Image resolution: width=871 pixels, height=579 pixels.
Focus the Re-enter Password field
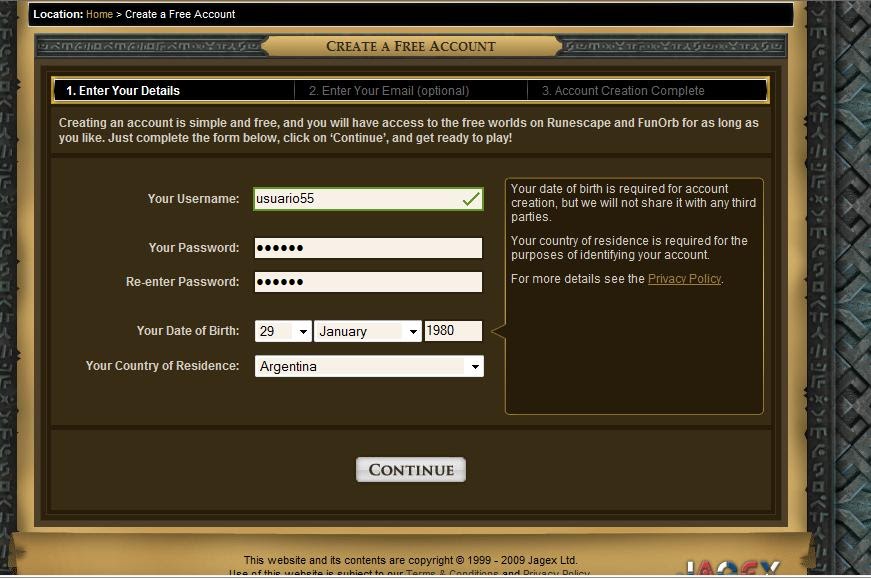coord(368,282)
